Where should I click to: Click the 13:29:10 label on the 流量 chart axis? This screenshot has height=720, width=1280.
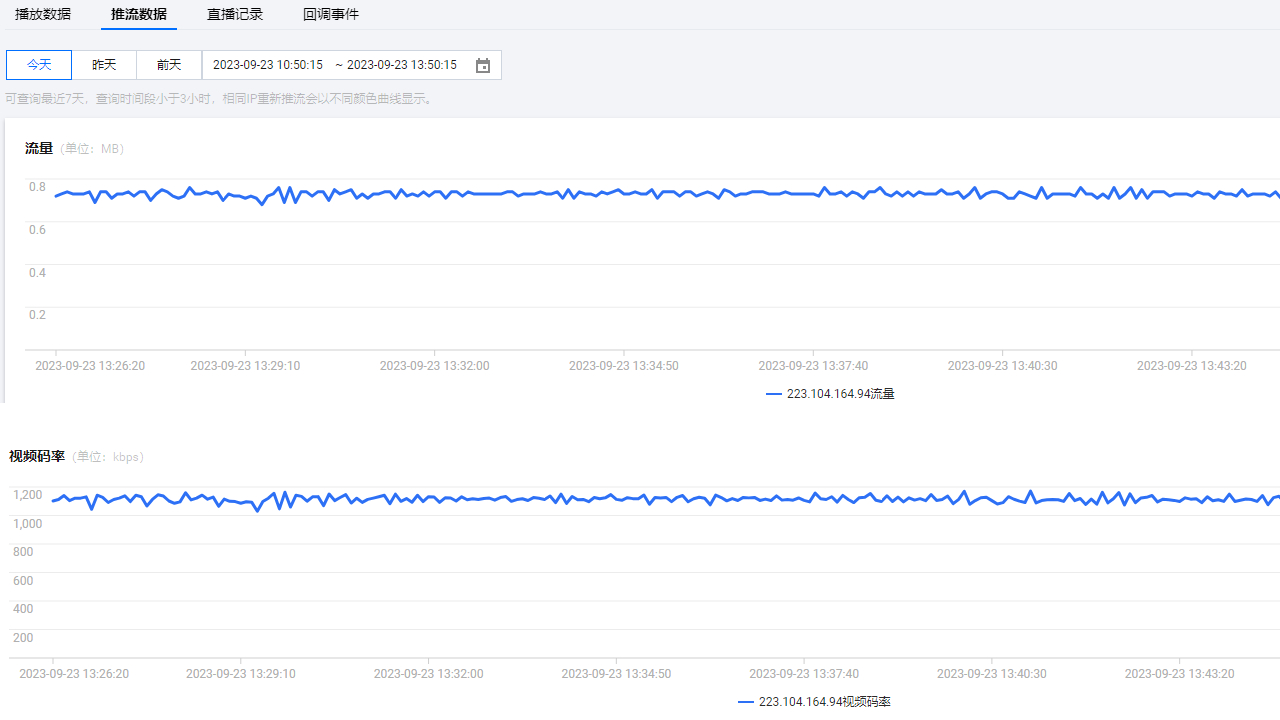coord(245,366)
